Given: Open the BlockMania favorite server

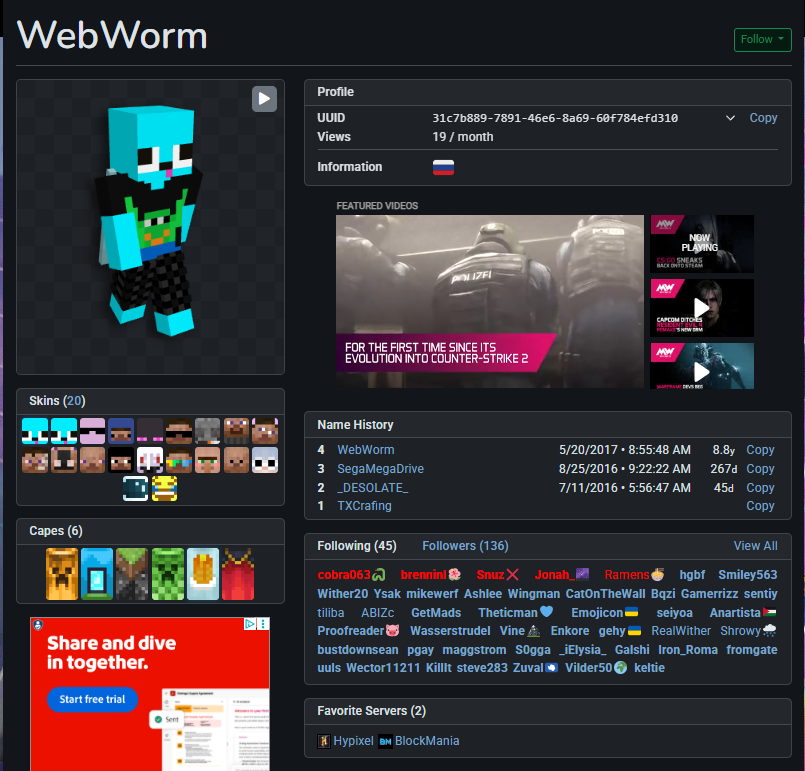Looking at the screenshot, I should point(427,741).
